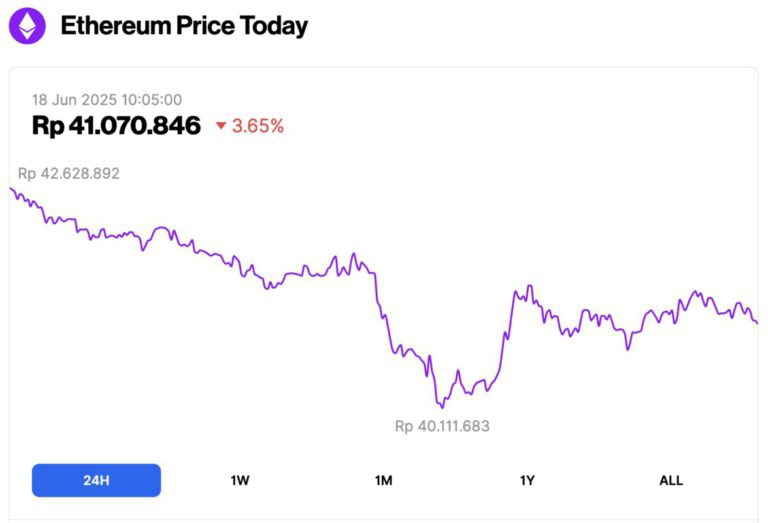Show the 1Y price history
The height and width of the screenshot is (523, 768).
point(527,480)
